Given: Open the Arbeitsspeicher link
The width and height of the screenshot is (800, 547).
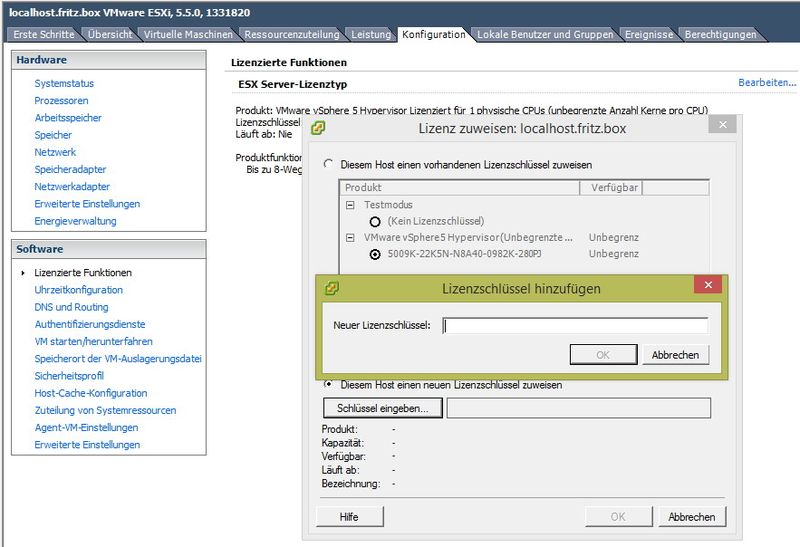Looking at the screenshot, I should point(68,118).
